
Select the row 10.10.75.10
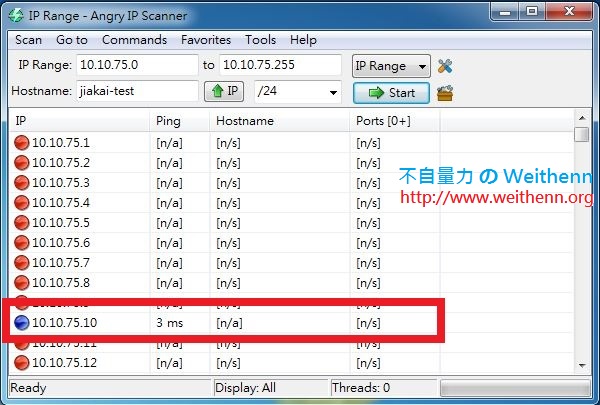click(x=292, y=323)
